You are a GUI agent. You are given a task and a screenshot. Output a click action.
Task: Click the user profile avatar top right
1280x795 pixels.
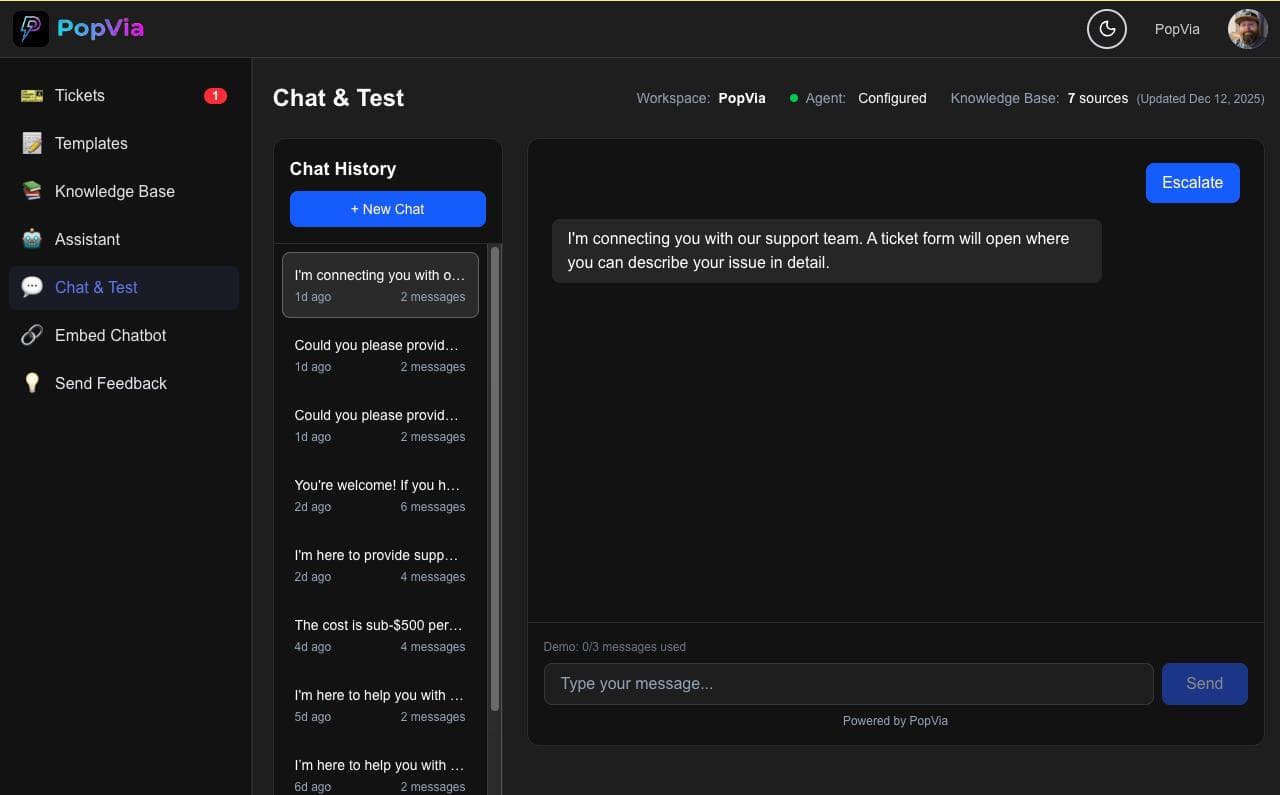coord(1247,28)
